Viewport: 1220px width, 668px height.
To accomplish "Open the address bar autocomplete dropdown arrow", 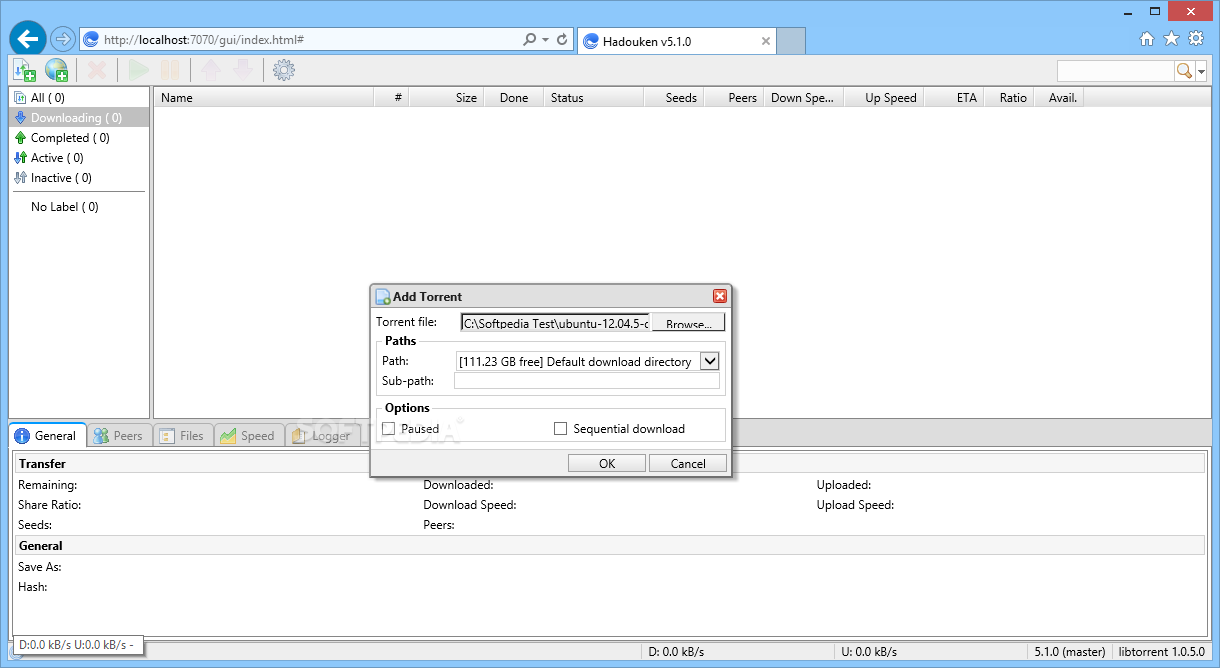I will pos(546,40).
